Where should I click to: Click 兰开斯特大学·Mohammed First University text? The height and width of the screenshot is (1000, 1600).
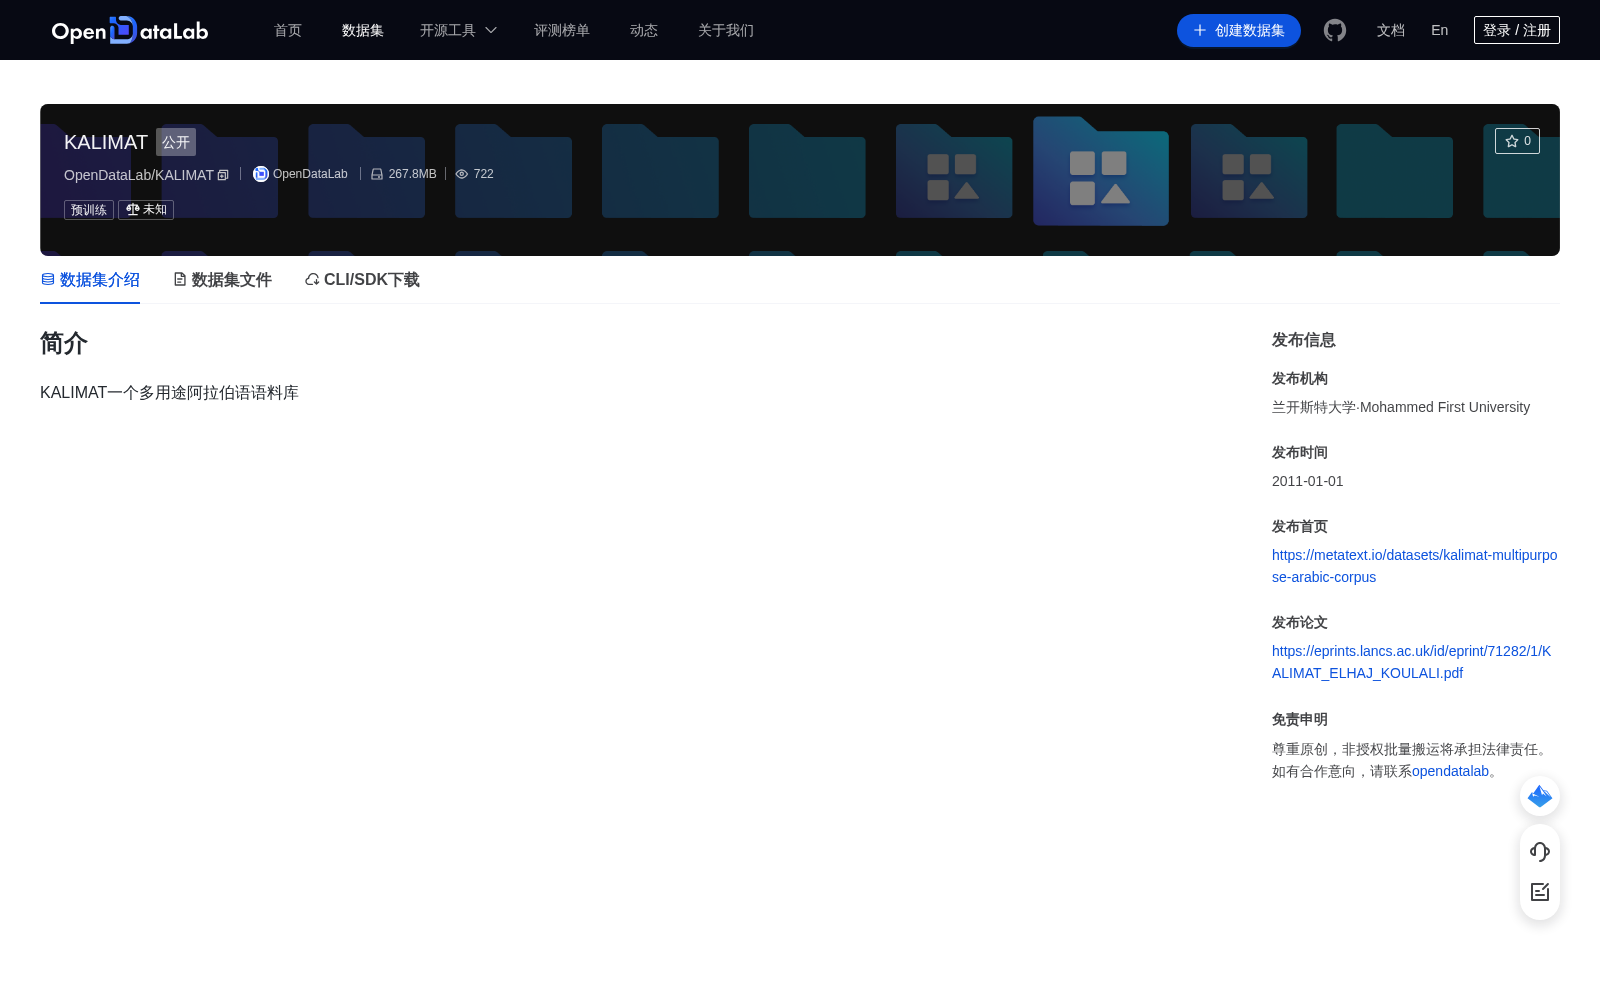(1401, 407)
